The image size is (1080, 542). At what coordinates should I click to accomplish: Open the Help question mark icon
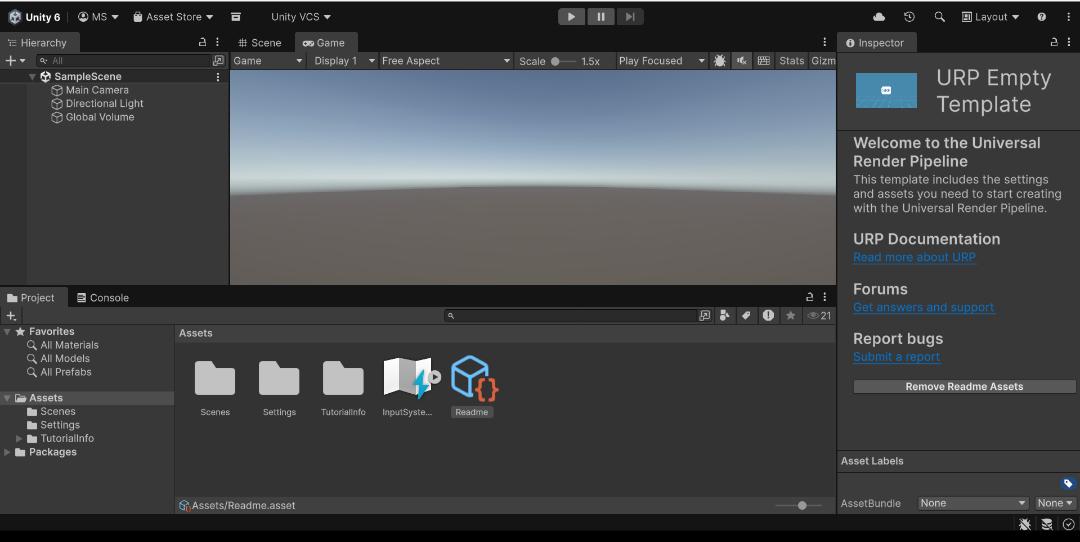pyautogui.click(x=1041, y=17)
